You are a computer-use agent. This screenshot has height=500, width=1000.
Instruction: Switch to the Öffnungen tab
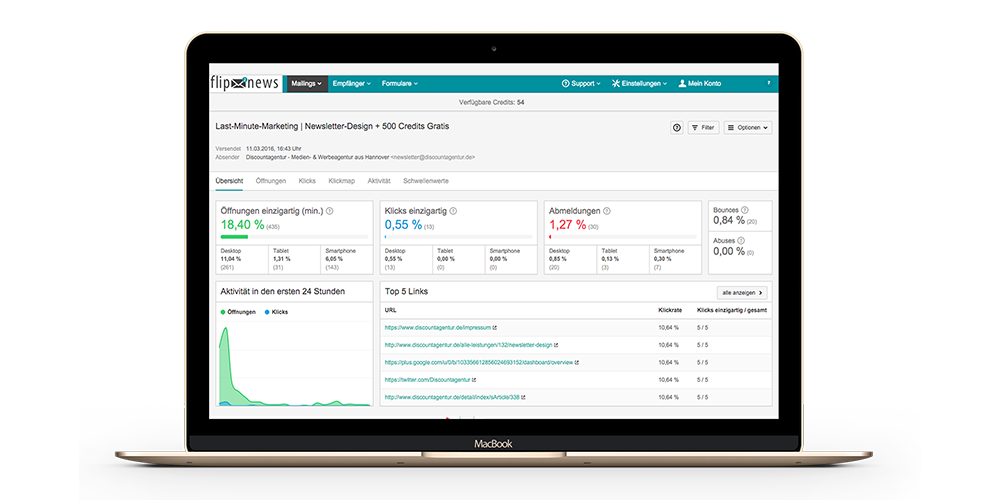[271, 181]
